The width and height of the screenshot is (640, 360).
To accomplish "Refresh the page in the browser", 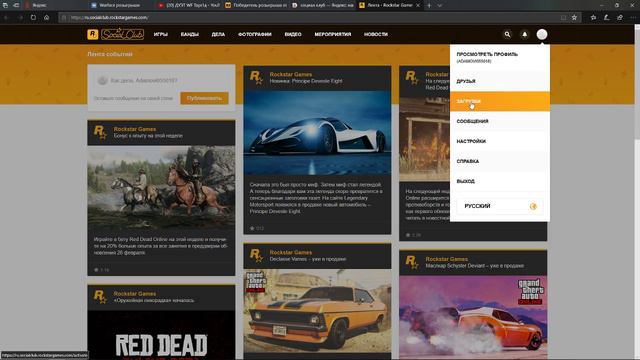I will pyautogui.click(x=33, y=18).
